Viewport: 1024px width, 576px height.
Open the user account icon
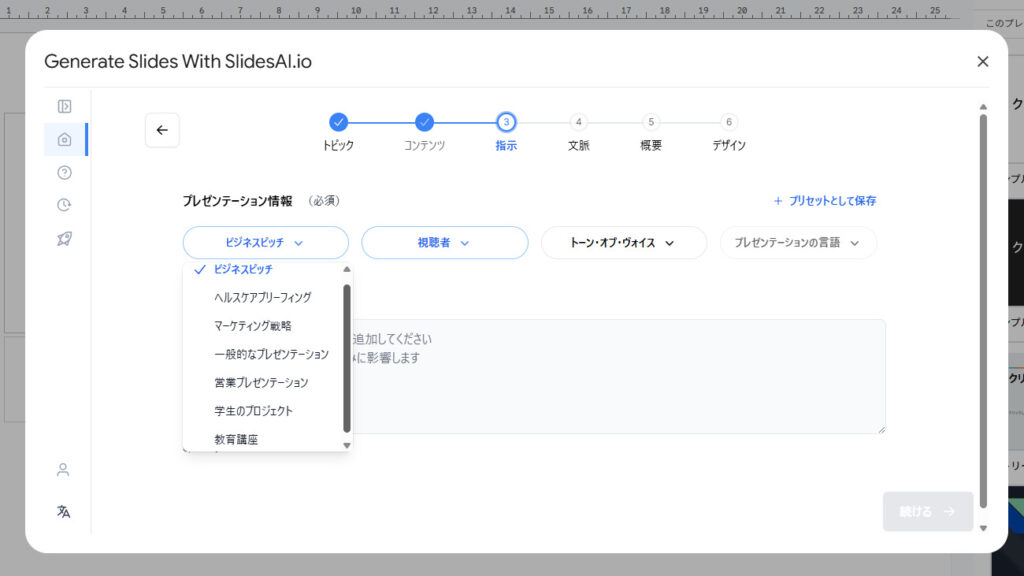click(63, 470)
